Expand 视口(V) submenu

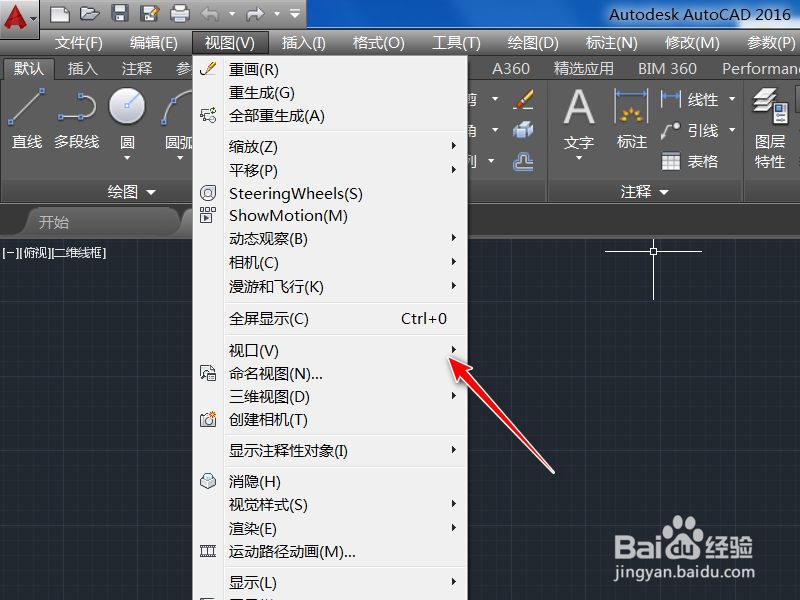point(330,351)
